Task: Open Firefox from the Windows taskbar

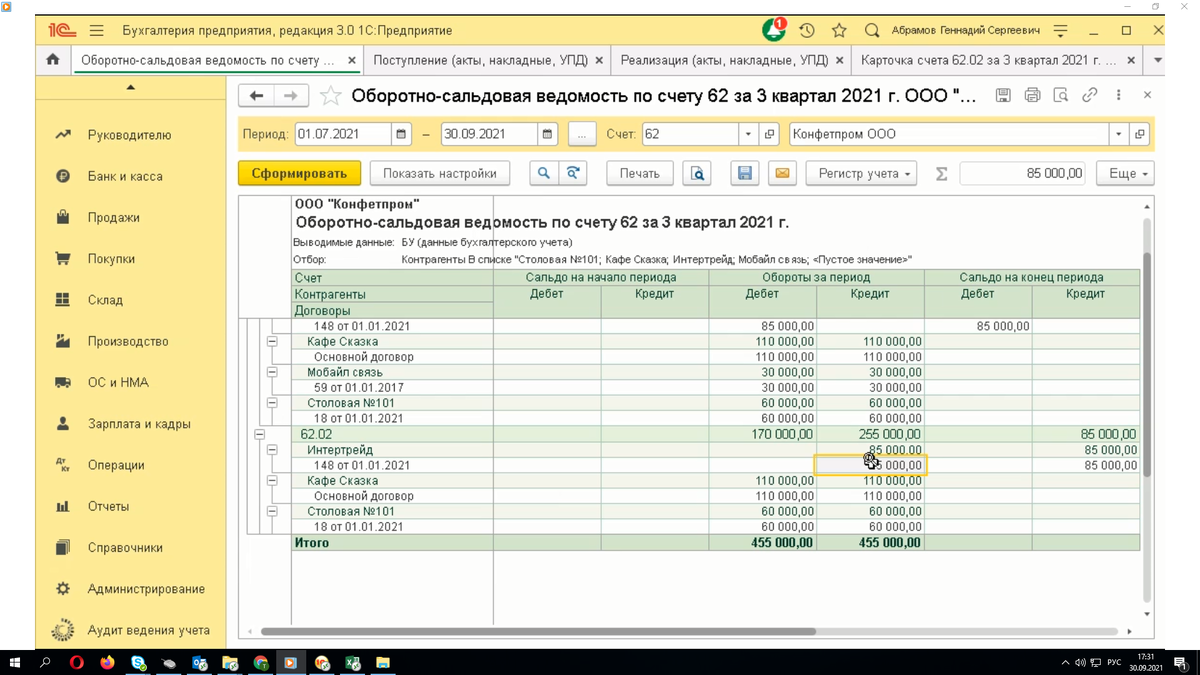Action: pos(107,662)
